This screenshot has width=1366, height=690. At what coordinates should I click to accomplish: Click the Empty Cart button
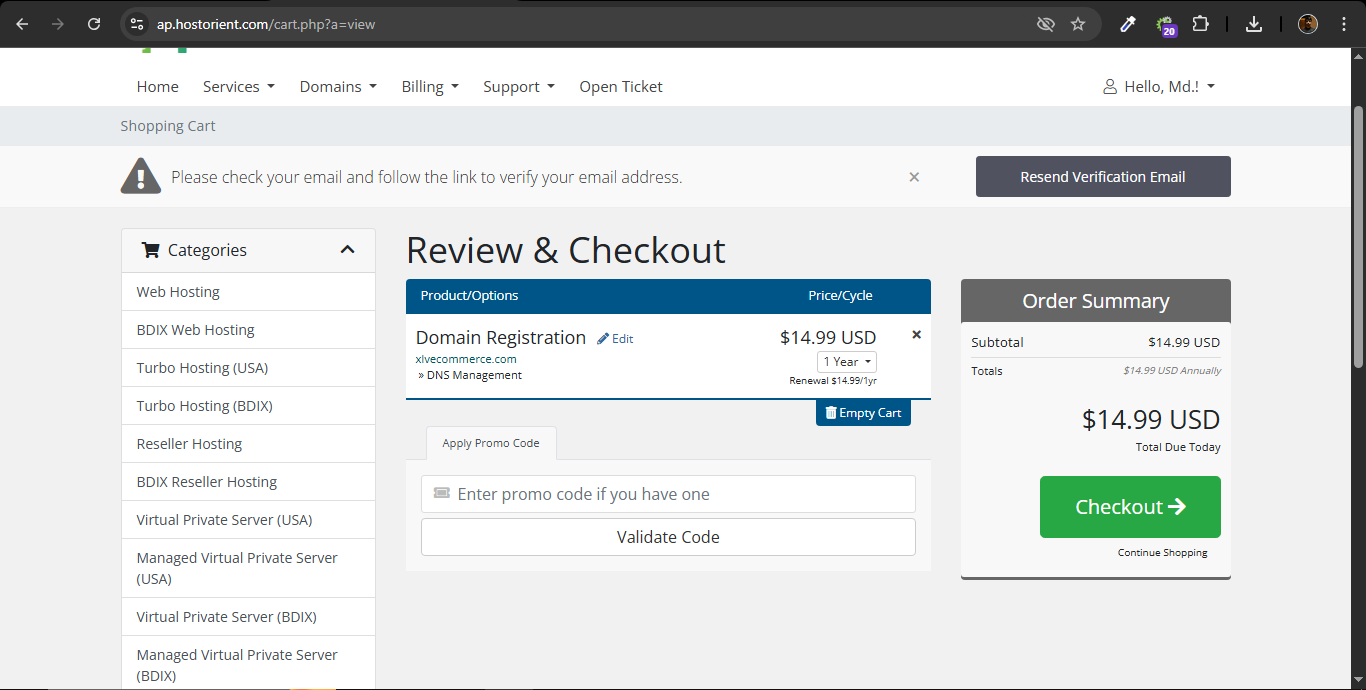click(863, 413)
